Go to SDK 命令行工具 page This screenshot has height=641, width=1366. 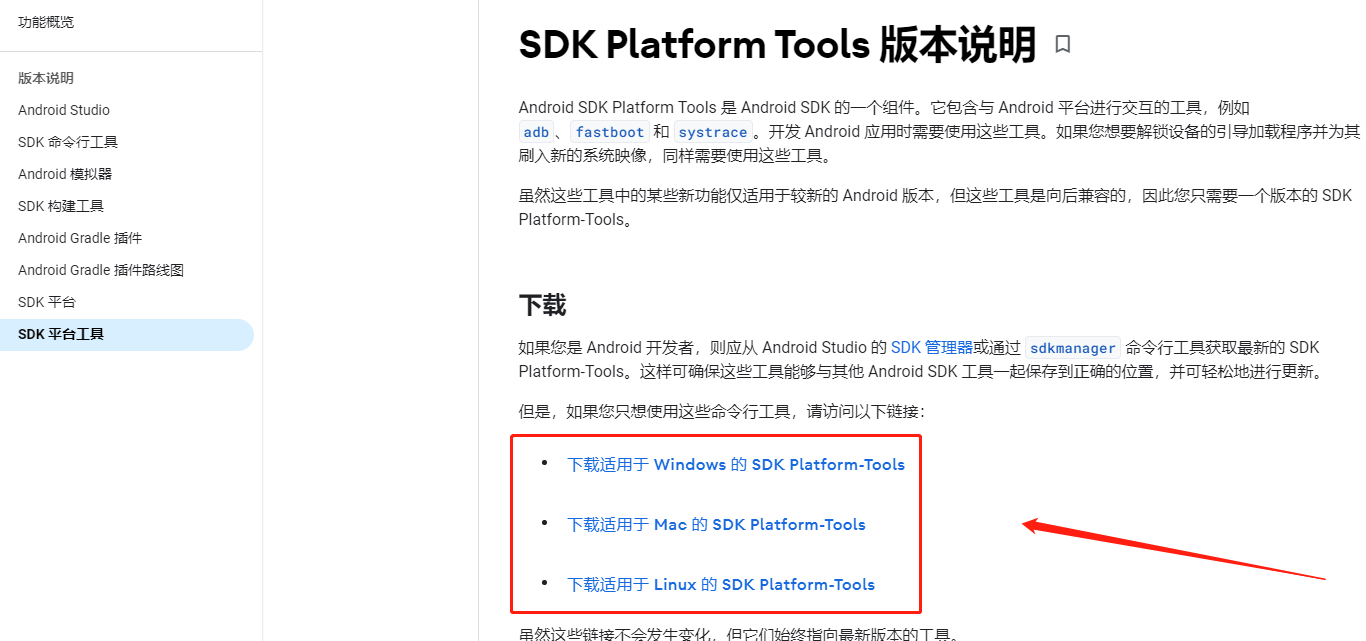point(68,142)
